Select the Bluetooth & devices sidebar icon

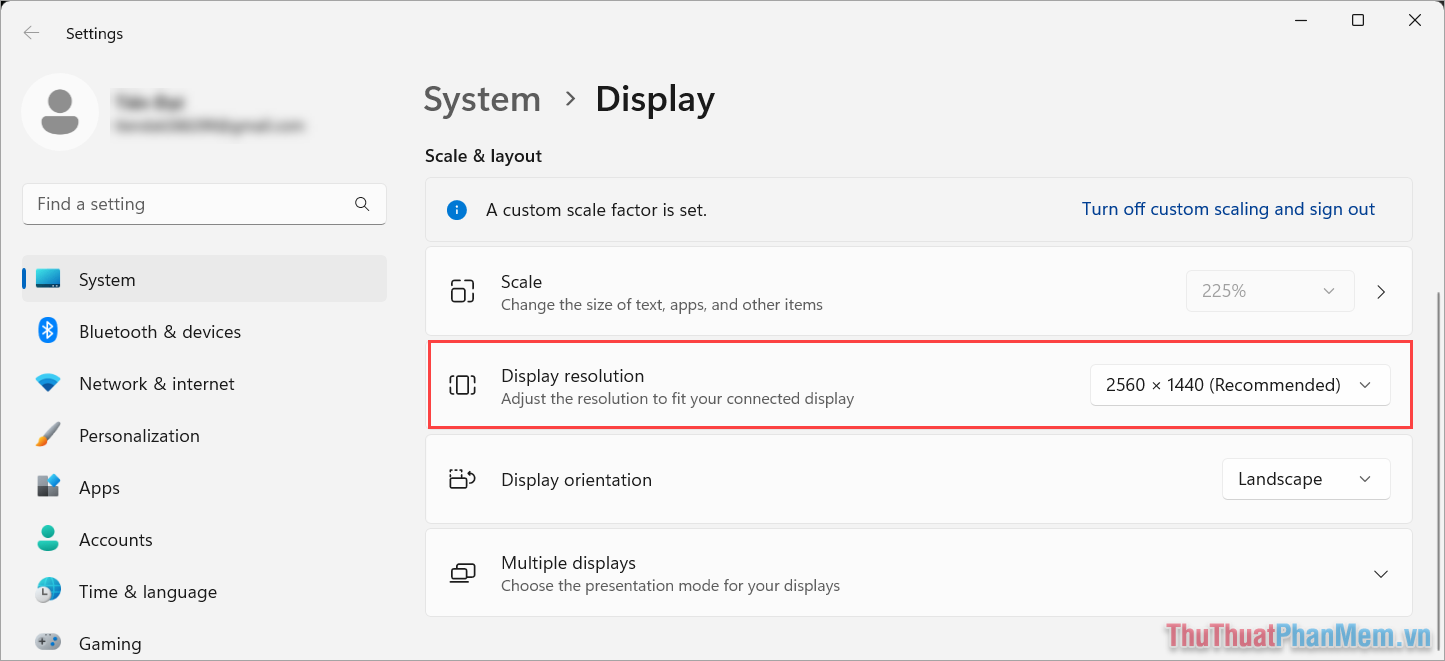[x=47, y=331]
